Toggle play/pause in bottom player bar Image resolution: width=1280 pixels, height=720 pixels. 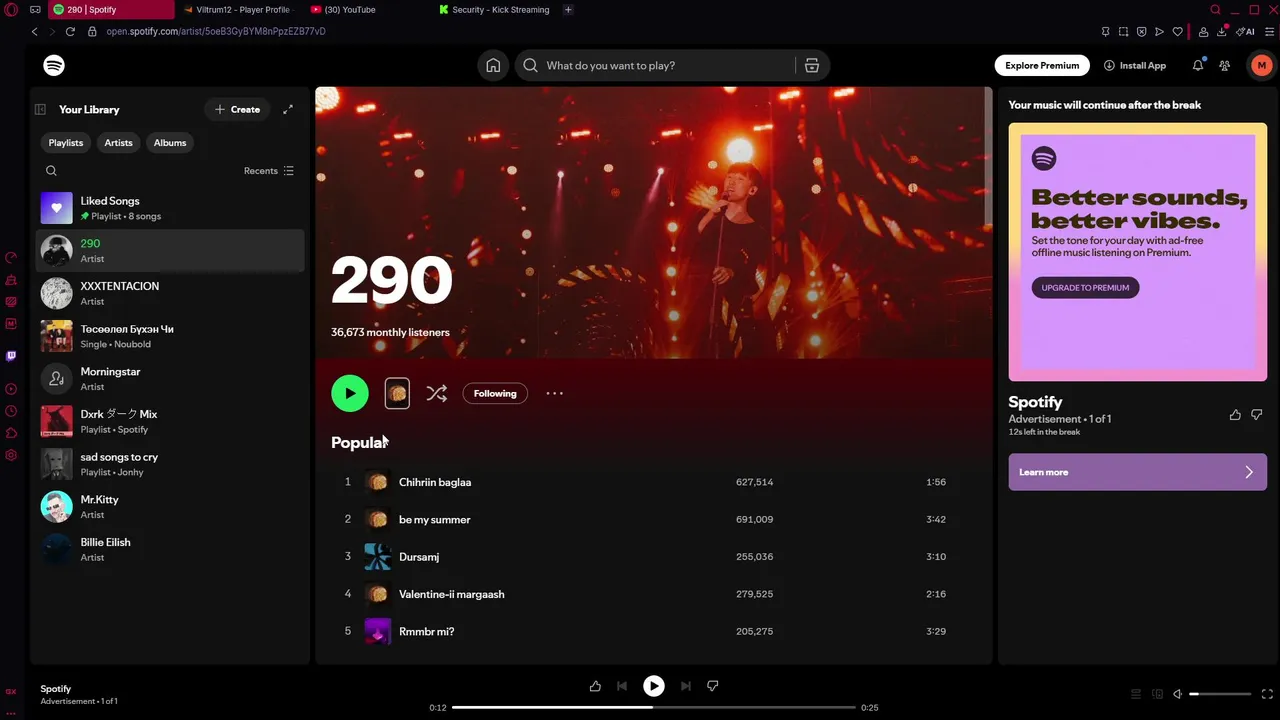tap(653, 686)
